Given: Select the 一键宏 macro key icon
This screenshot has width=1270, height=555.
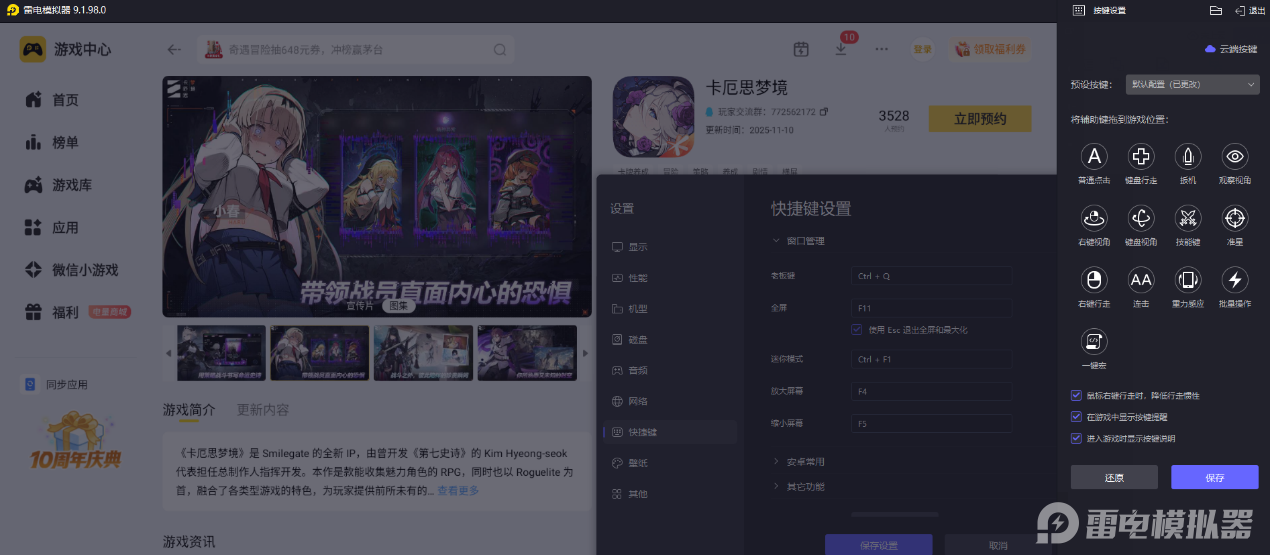Looking at the screenshot, I should coord(1094,342).
